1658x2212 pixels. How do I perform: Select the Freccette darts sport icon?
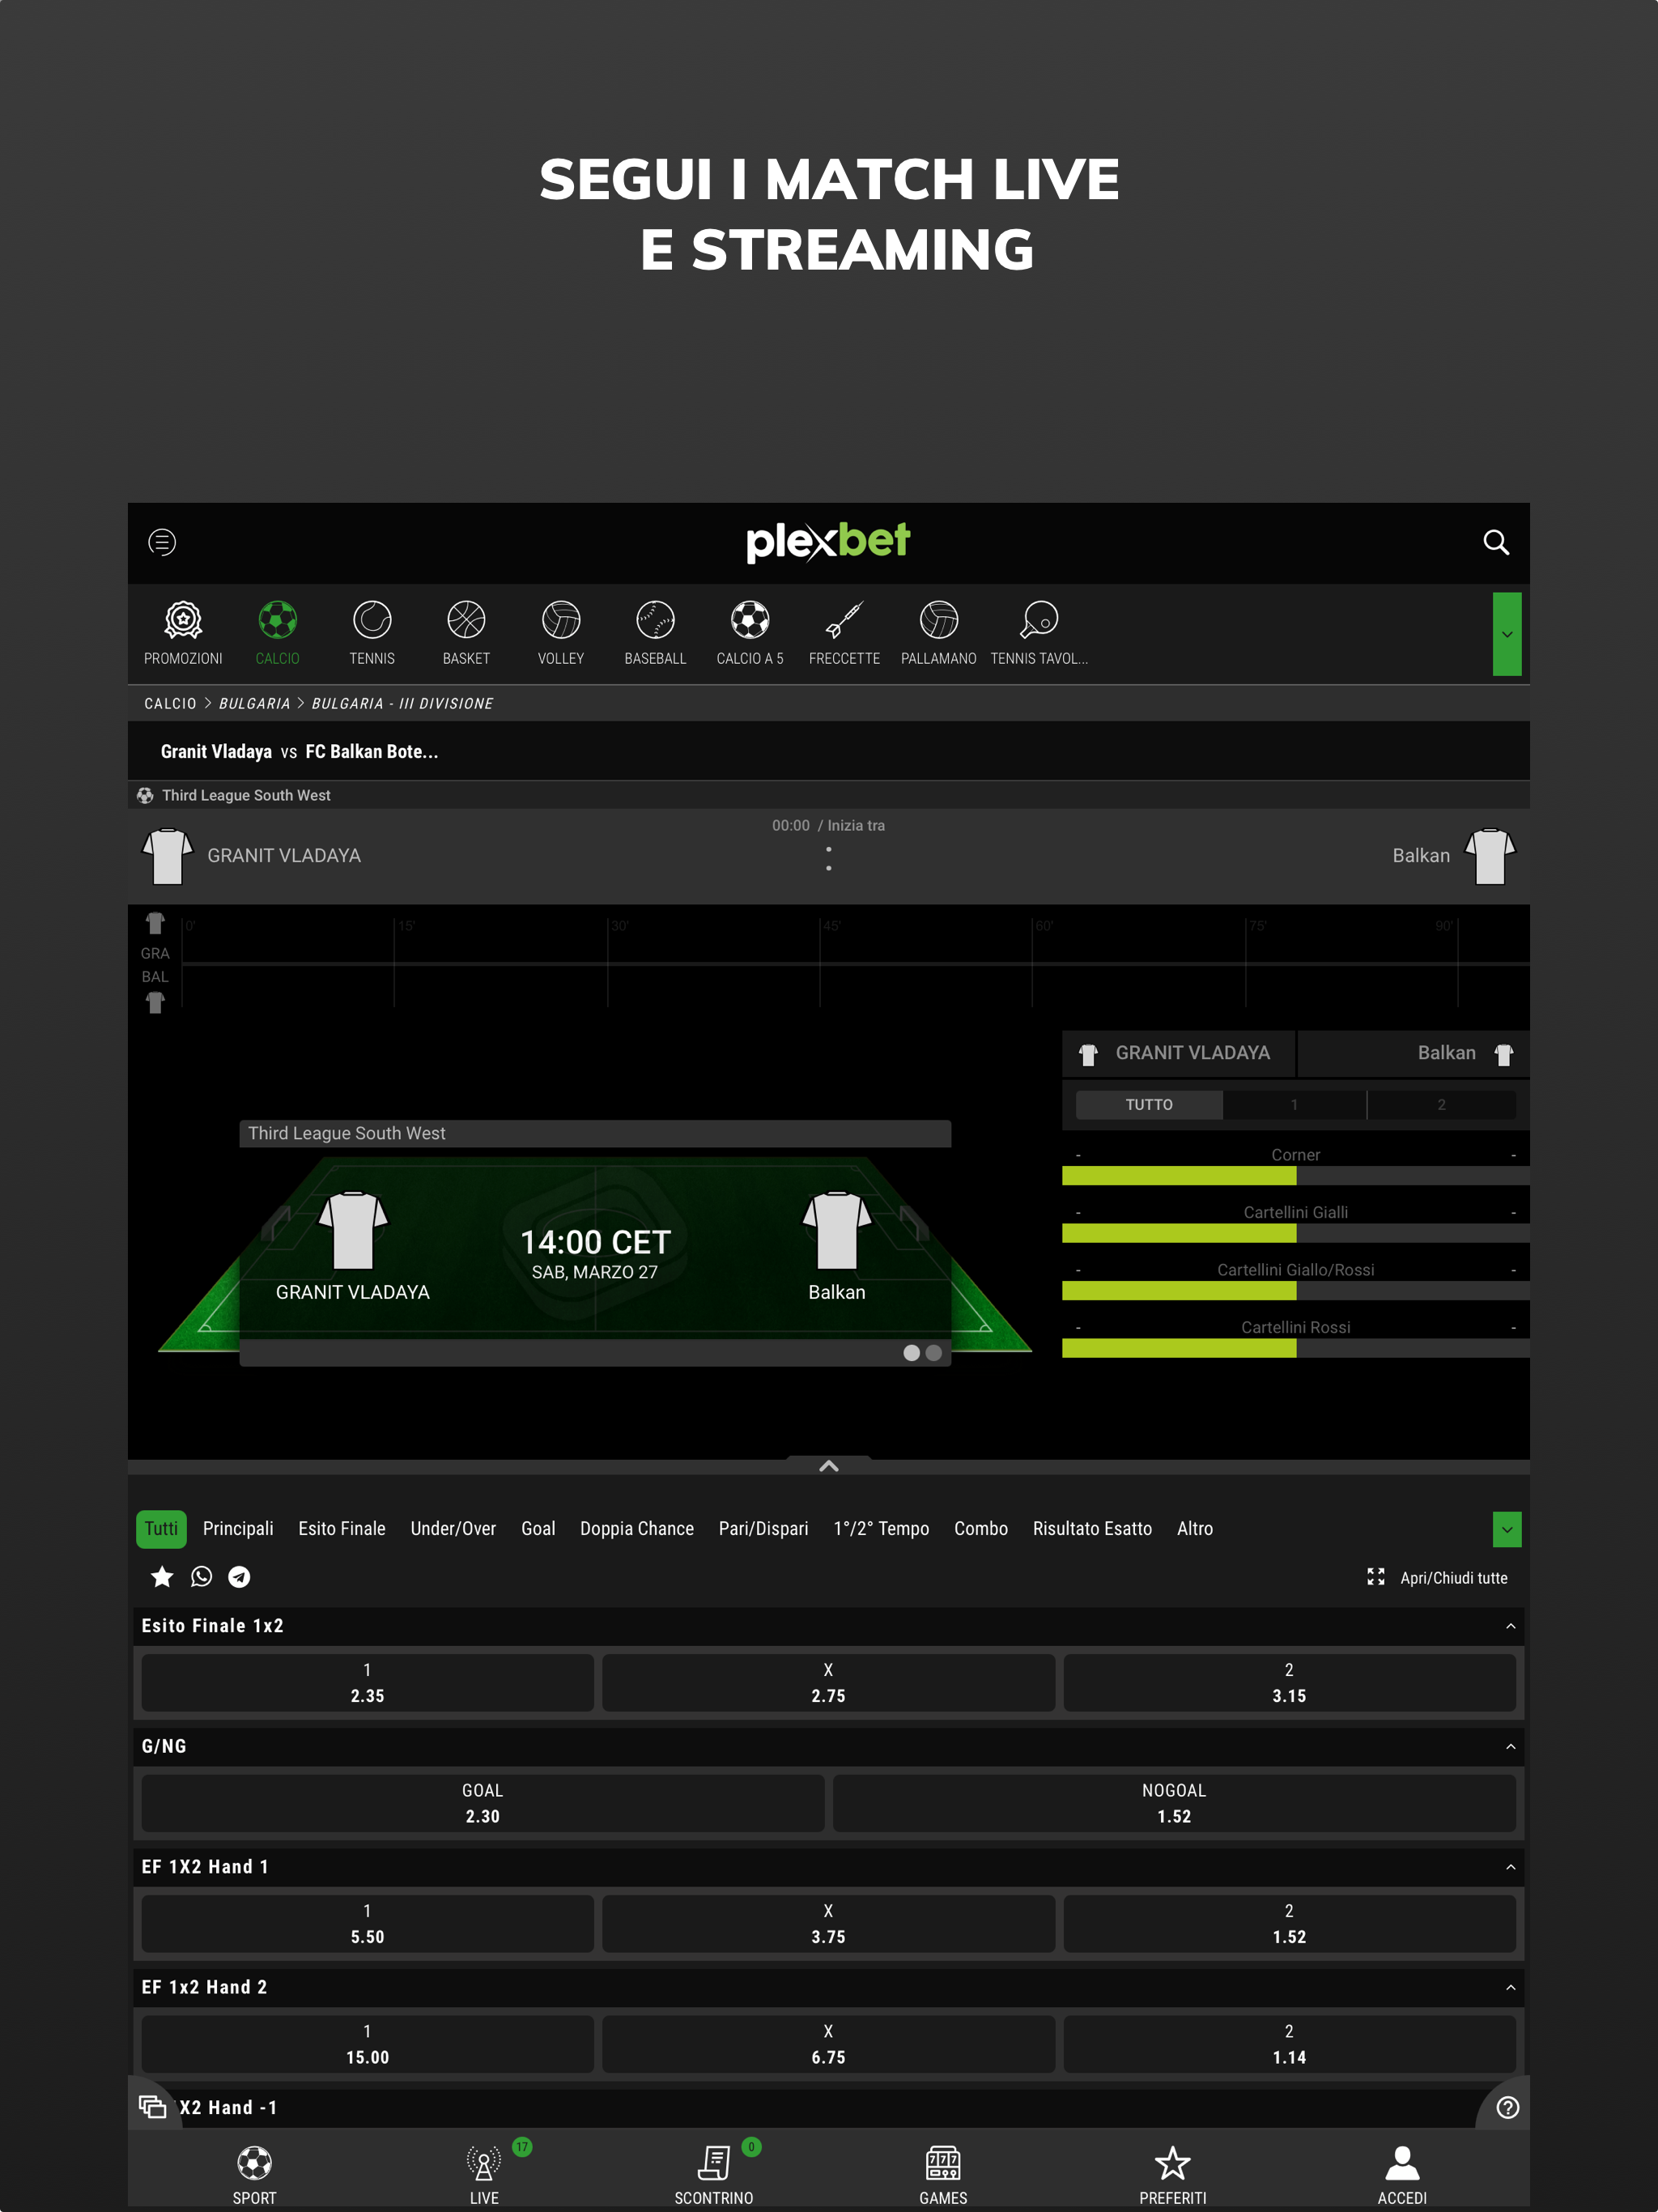pos(844,631)
